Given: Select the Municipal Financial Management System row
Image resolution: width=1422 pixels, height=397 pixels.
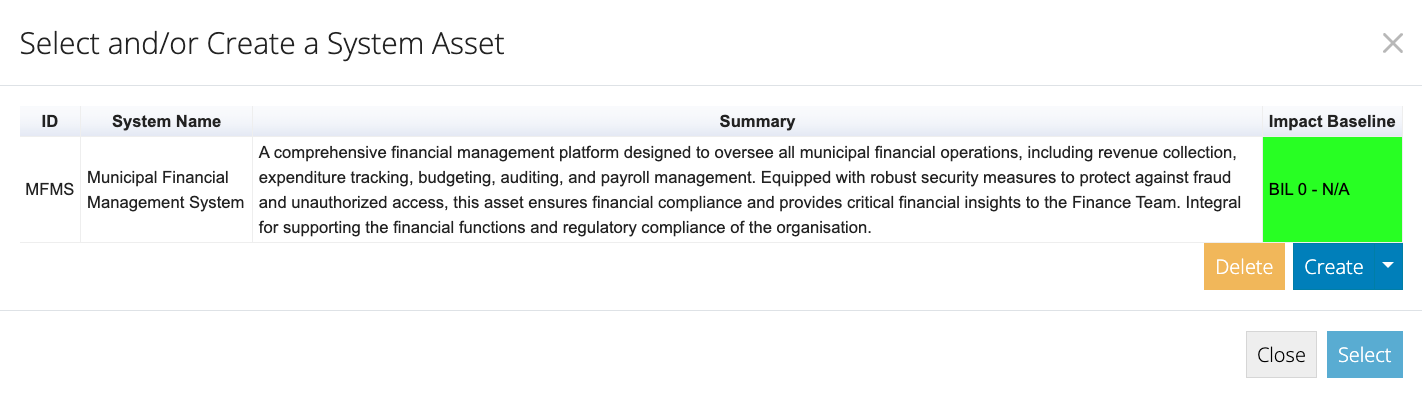Looking at the screenshot, I should click(x=711, y=189).
